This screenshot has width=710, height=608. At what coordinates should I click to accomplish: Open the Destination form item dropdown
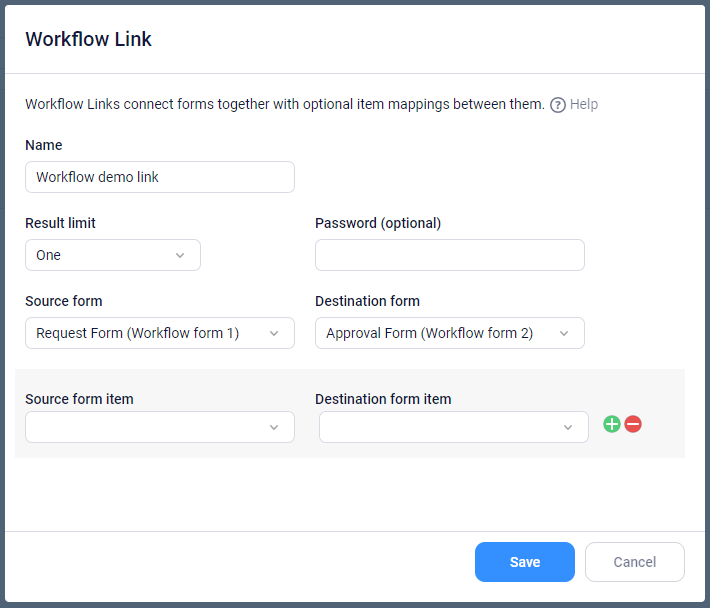(x=454, y=427)
